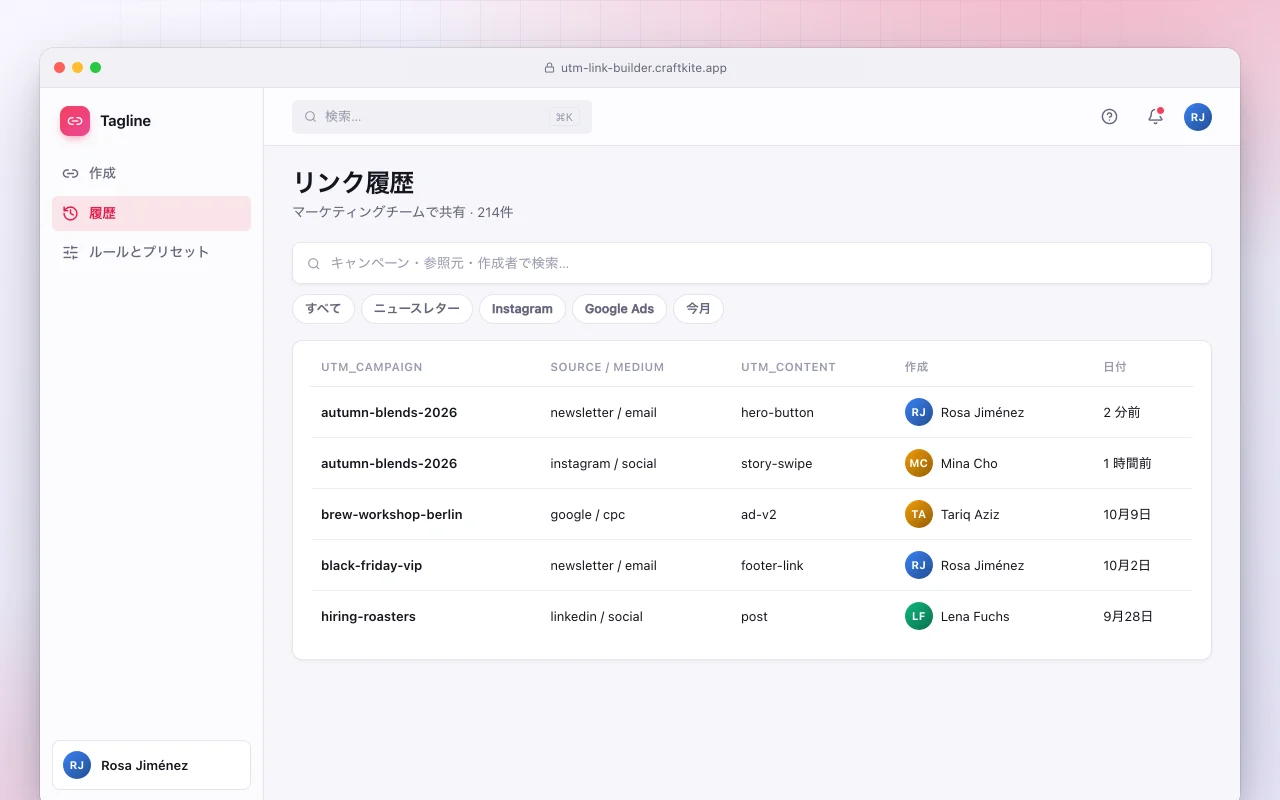Click the link icon beside 作成
The height and width of the screenshot is (800, 1280).
point(70,173)
